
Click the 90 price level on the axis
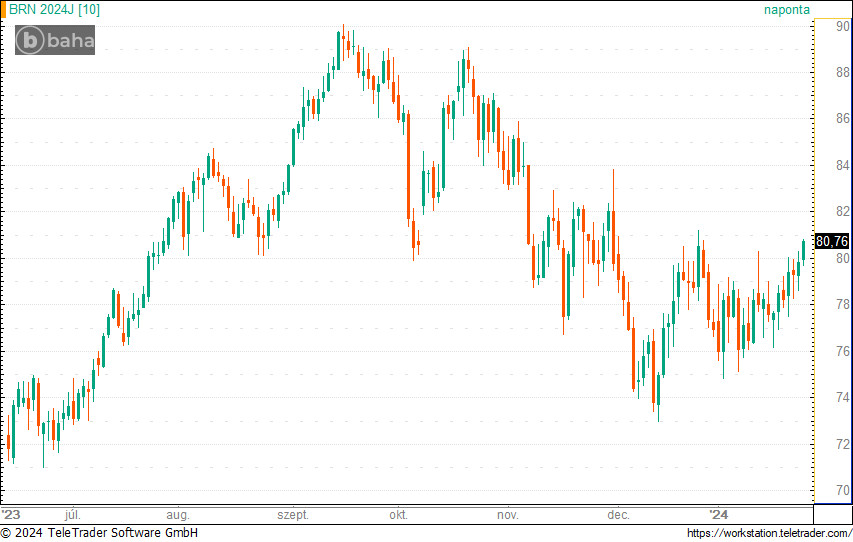coord(844,27)
